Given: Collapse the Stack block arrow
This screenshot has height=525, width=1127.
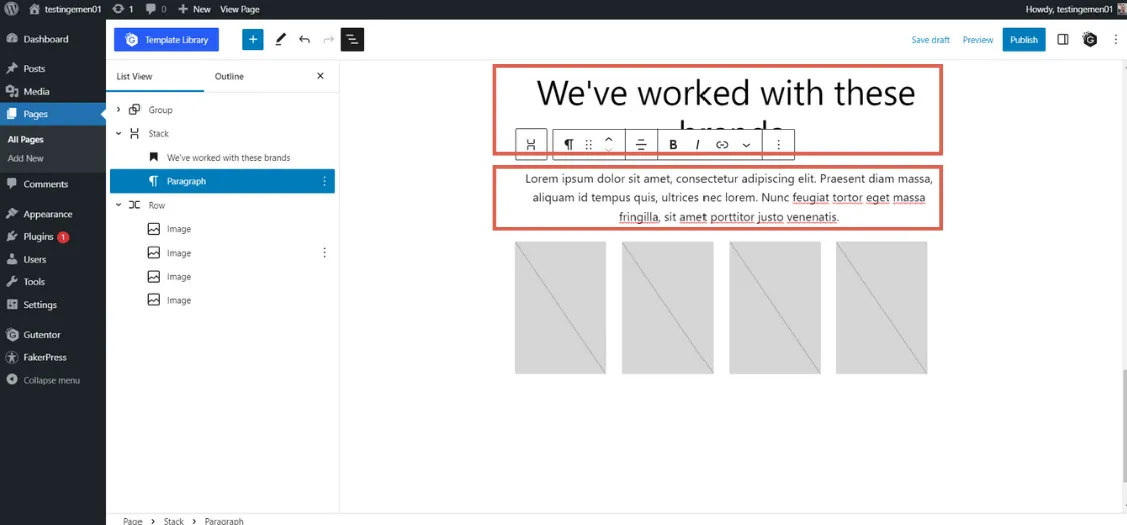Looking at the screenshot, I should coord(119,134).
